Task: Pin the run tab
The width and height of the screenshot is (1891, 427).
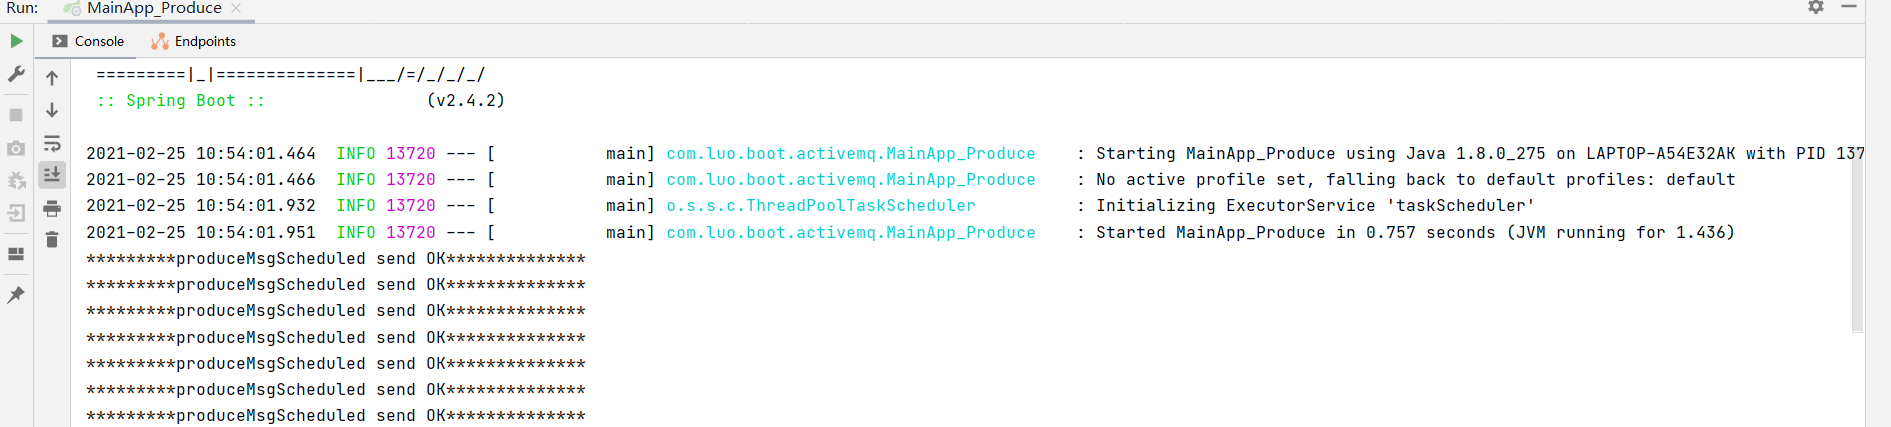Action: coord(16,295)
